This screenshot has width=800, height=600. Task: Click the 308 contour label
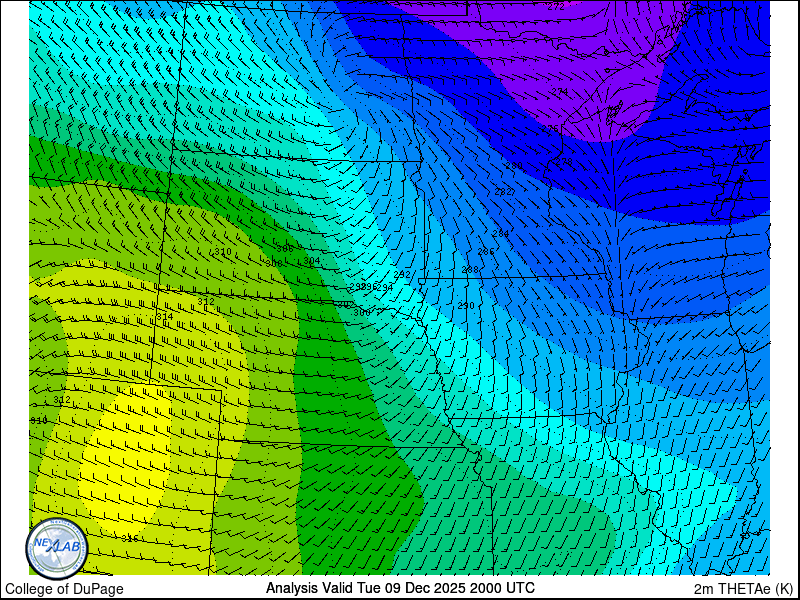[274, 264]
